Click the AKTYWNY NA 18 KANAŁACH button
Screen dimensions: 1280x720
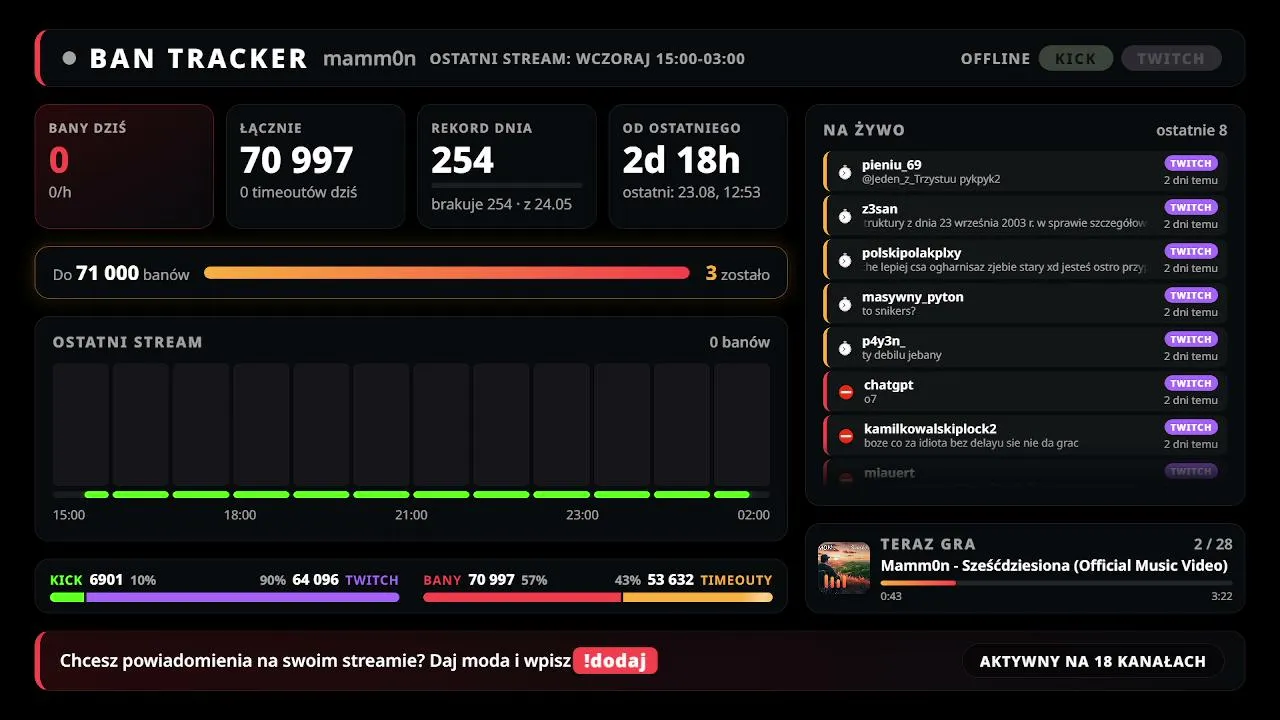click(1093, 661)
